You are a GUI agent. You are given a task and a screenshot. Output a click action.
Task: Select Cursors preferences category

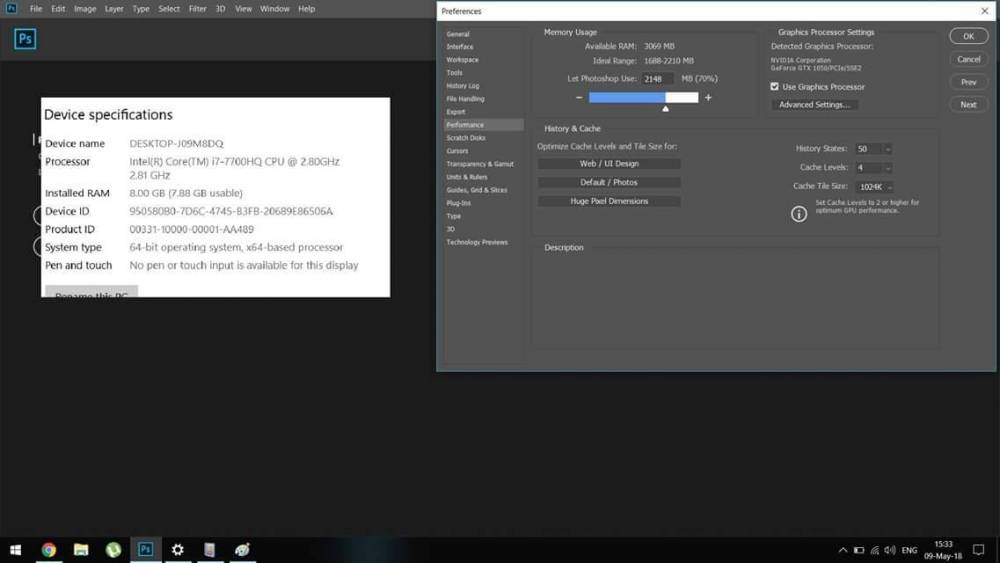[x=457, y=151]
